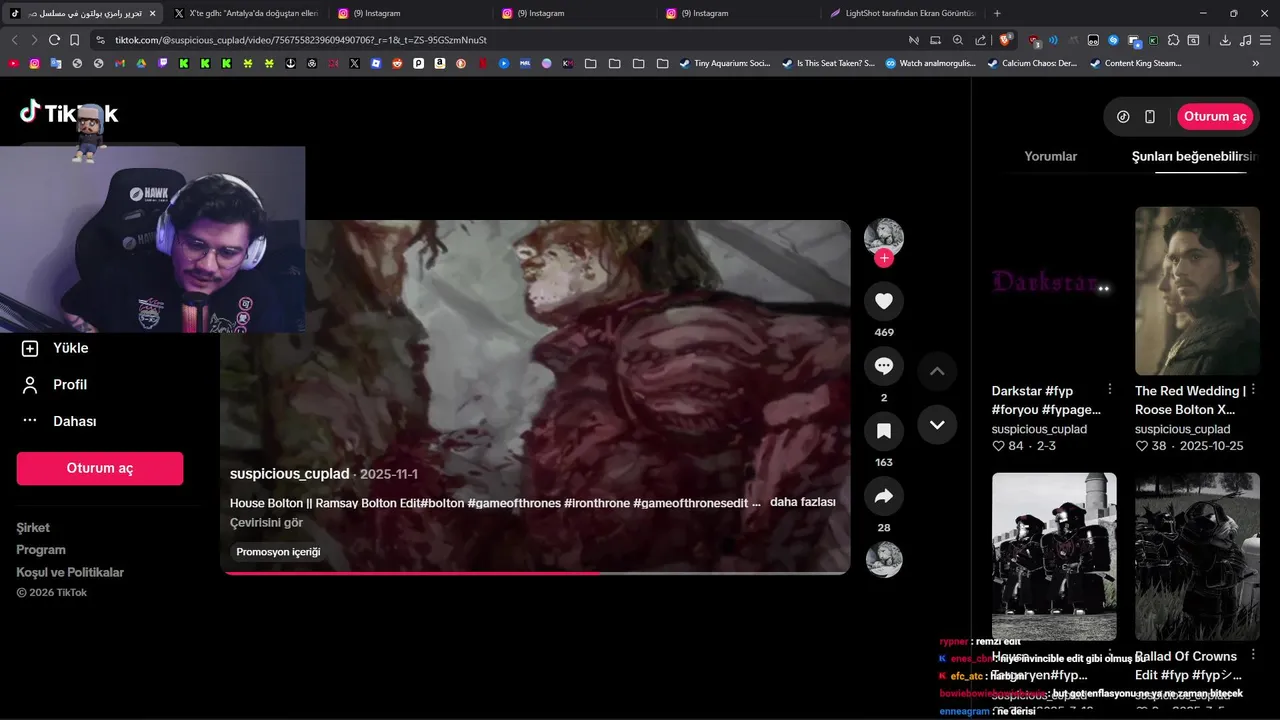
Task: Click the browser forward arrow
Action: (34, 40)
